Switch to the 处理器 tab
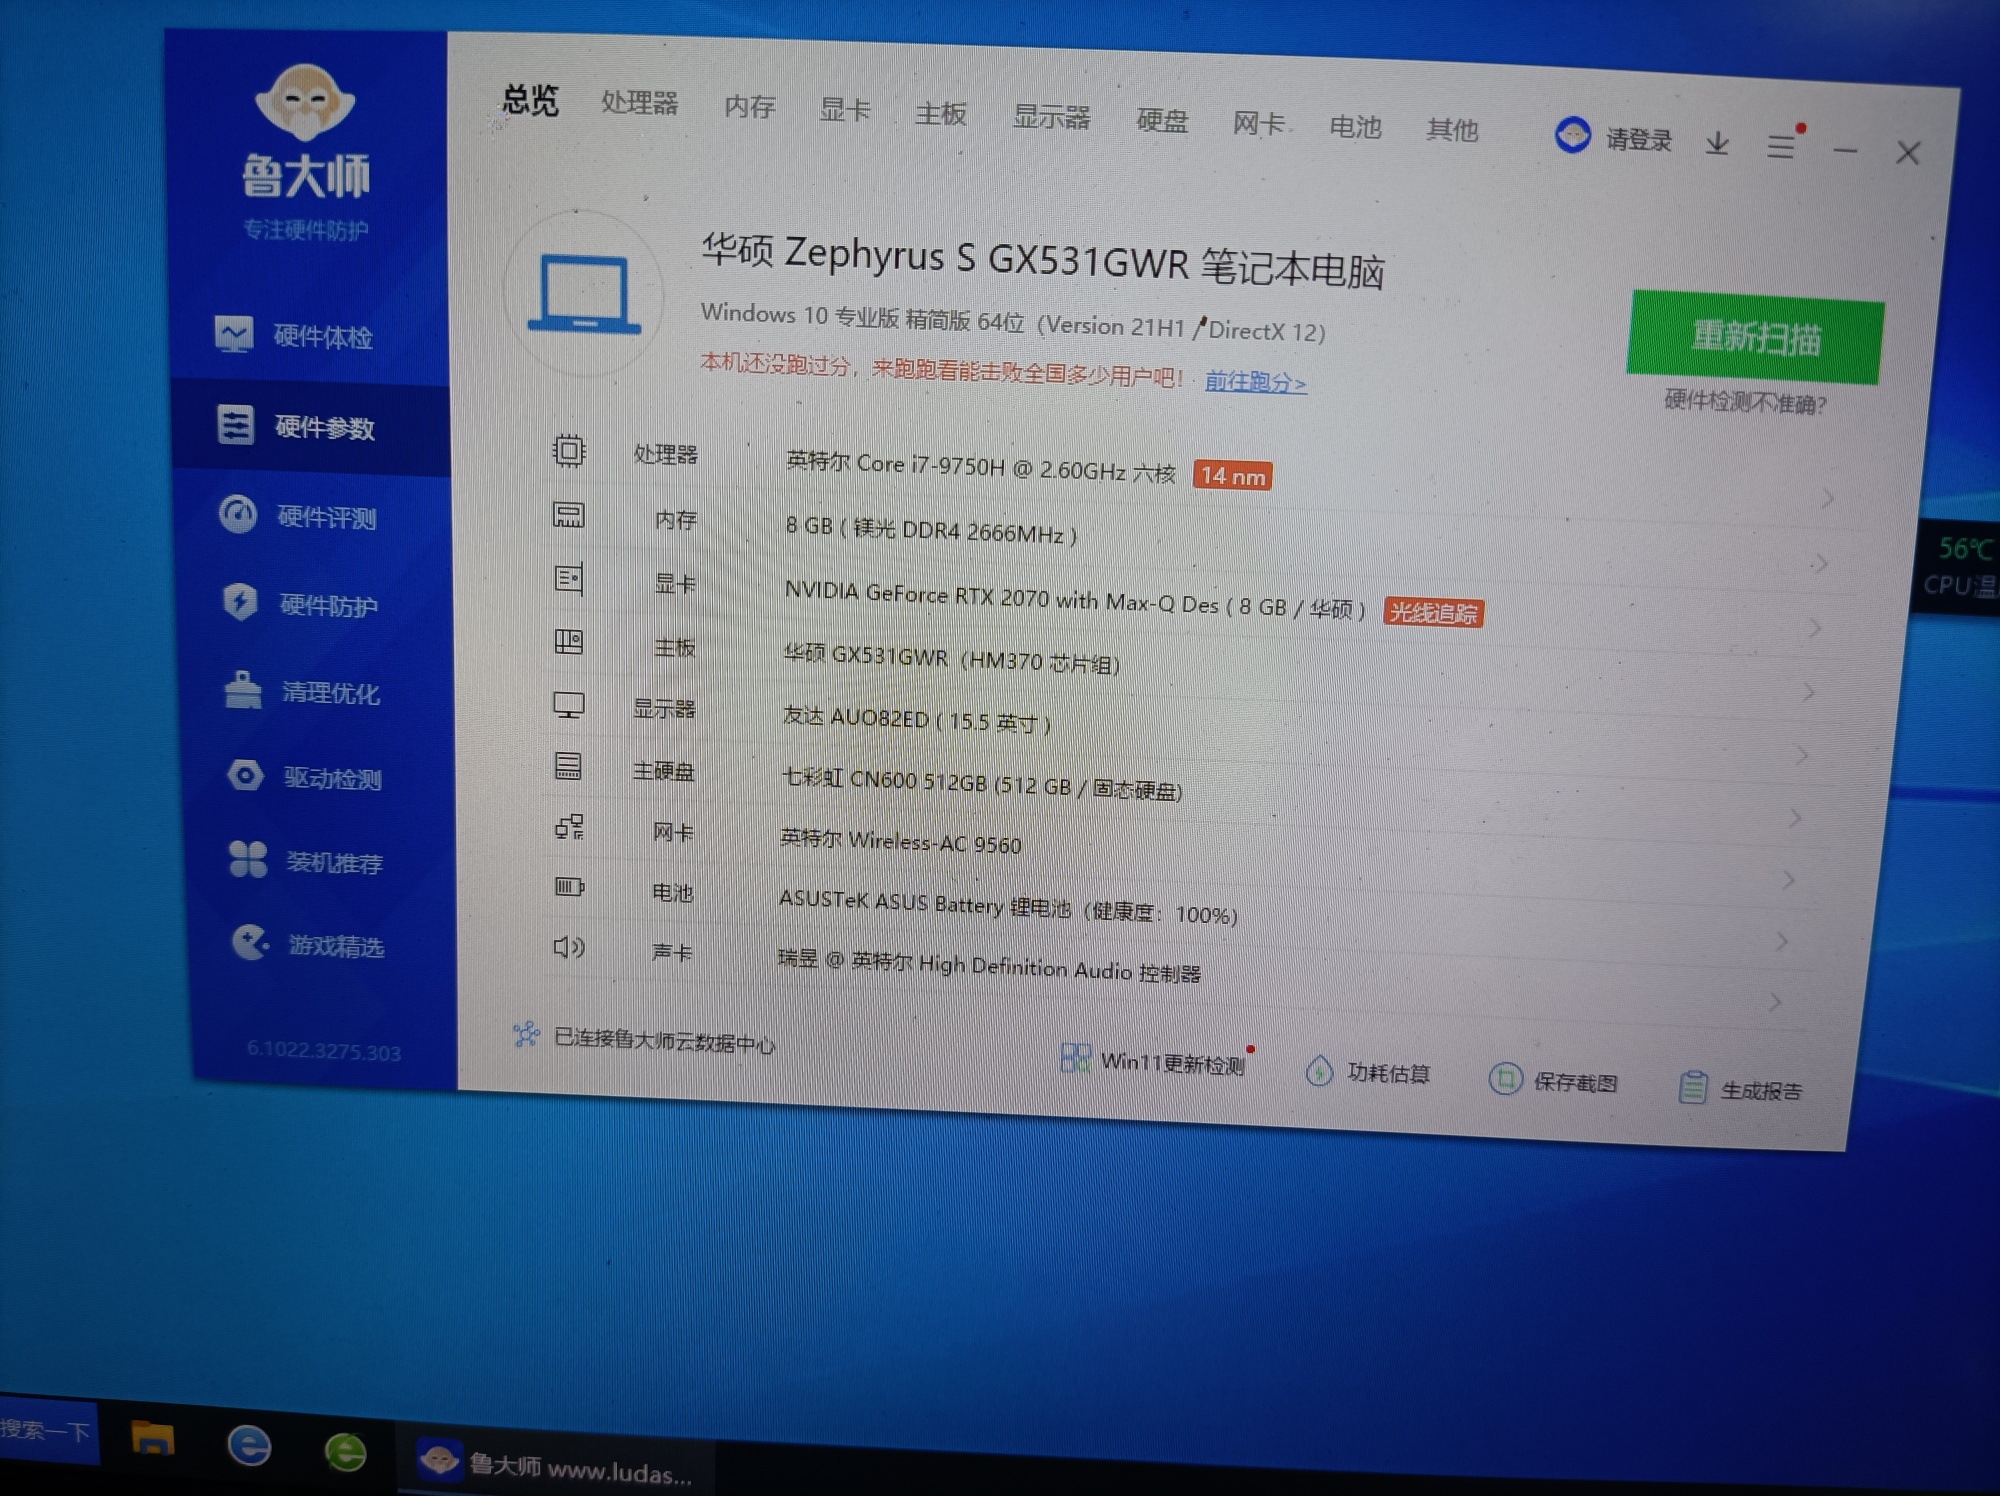Image resolution: width=2000 pixels, height=1496 pixels. (639, 103)
